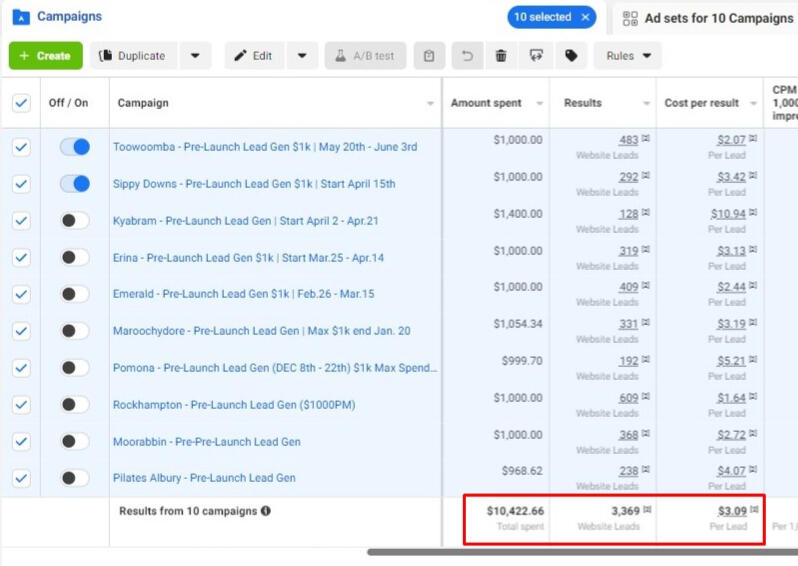798x566 pixels.
Task: Click the undo arrow icon
Action: [467, 55]
